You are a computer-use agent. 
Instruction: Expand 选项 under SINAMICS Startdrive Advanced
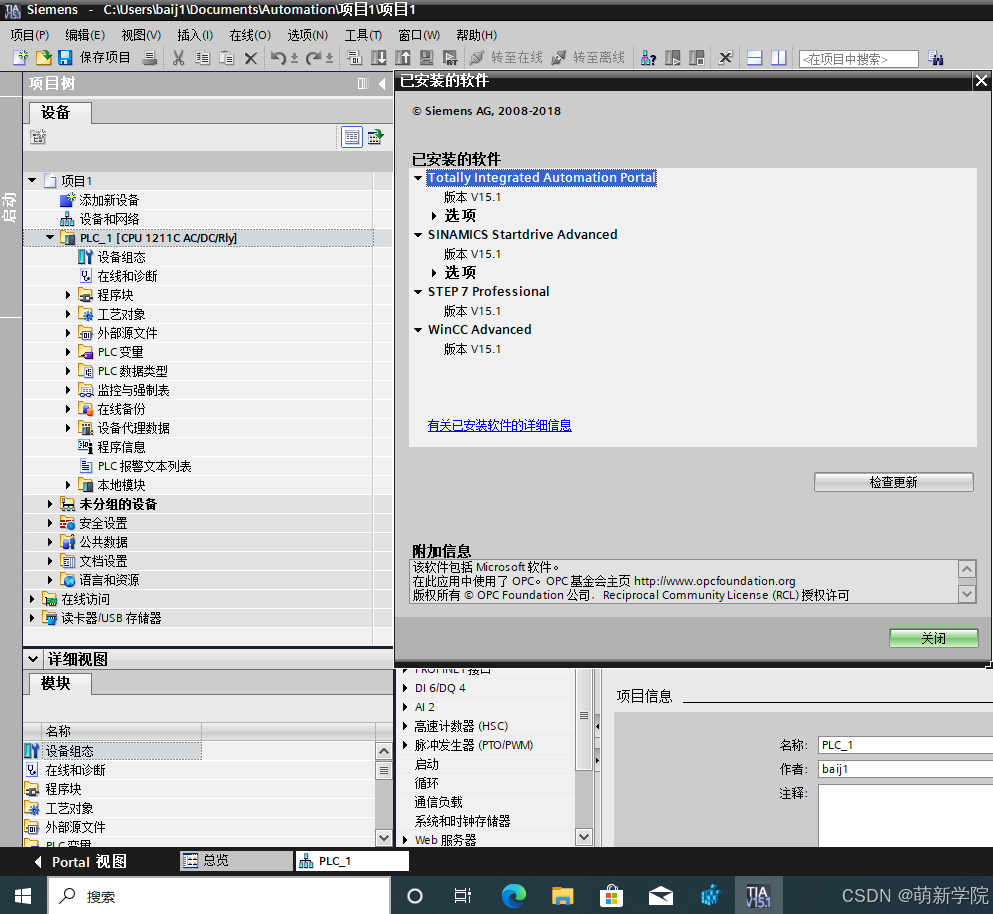point(434,273)
